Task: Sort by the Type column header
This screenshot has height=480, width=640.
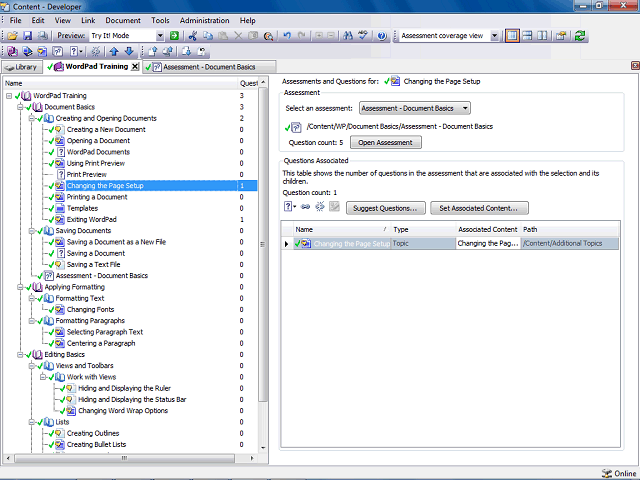Action: (423, 229)
